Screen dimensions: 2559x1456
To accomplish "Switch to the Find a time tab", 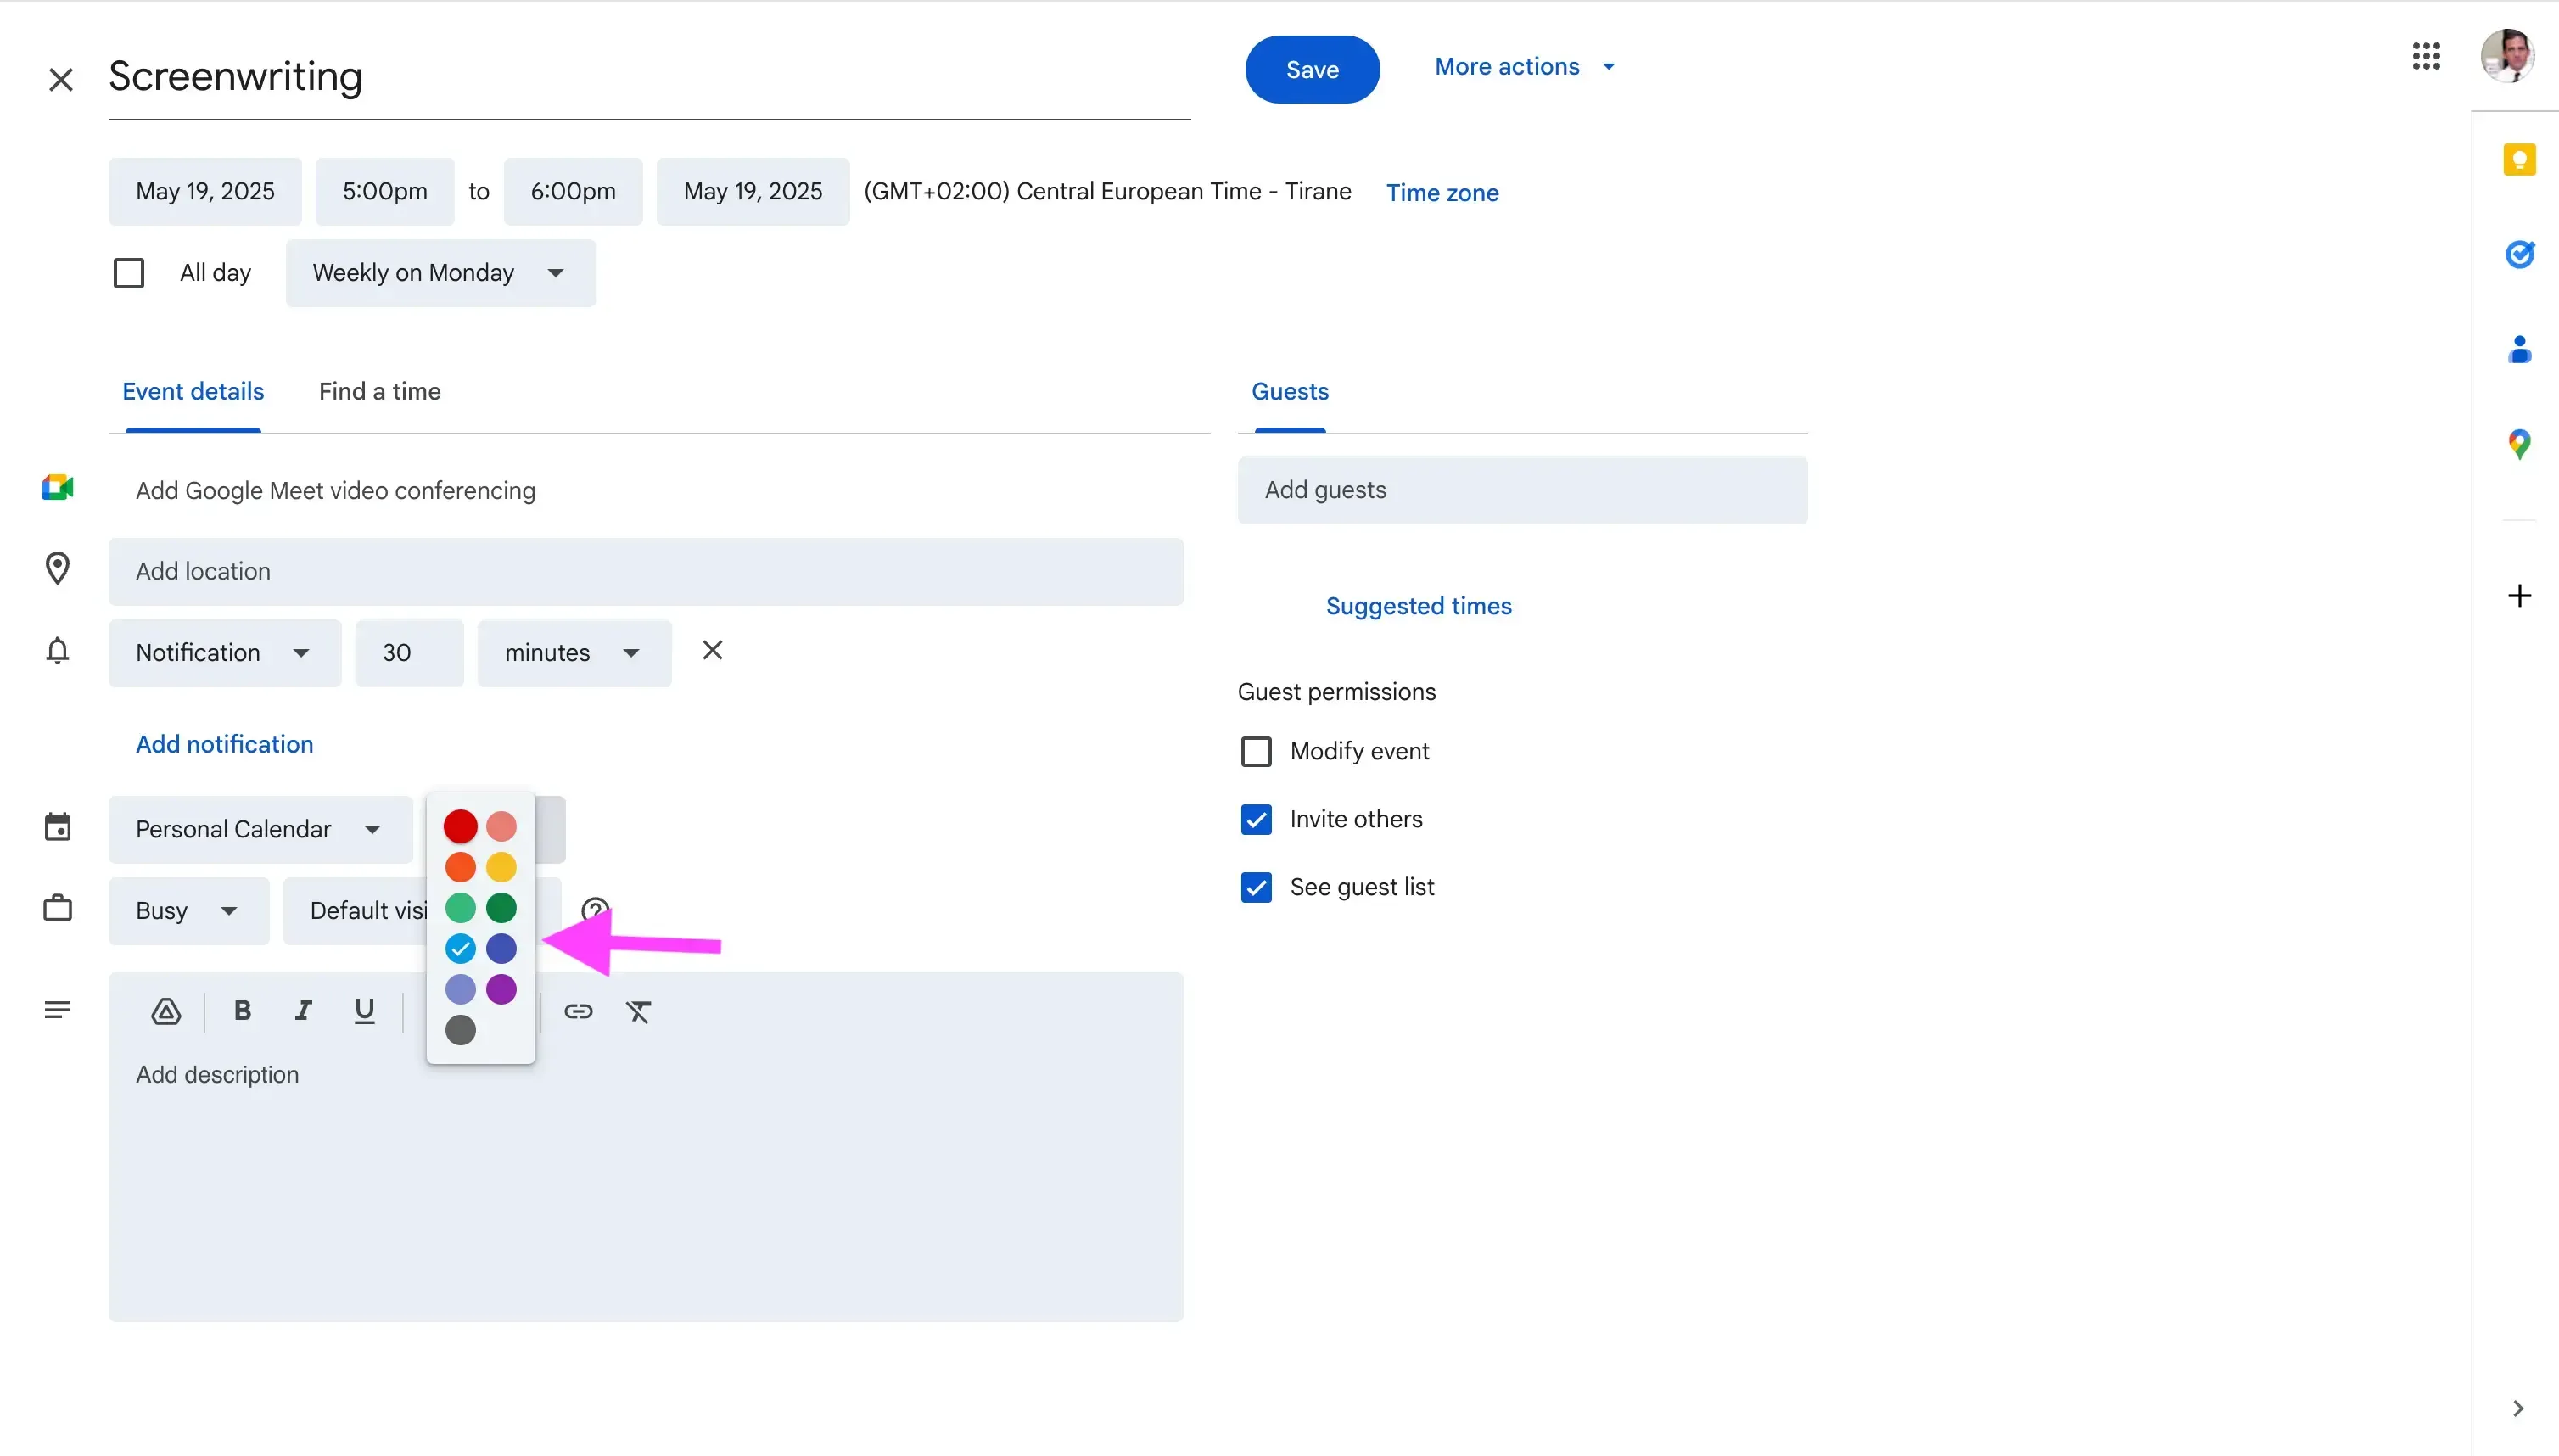I will (x=379, y=392).
